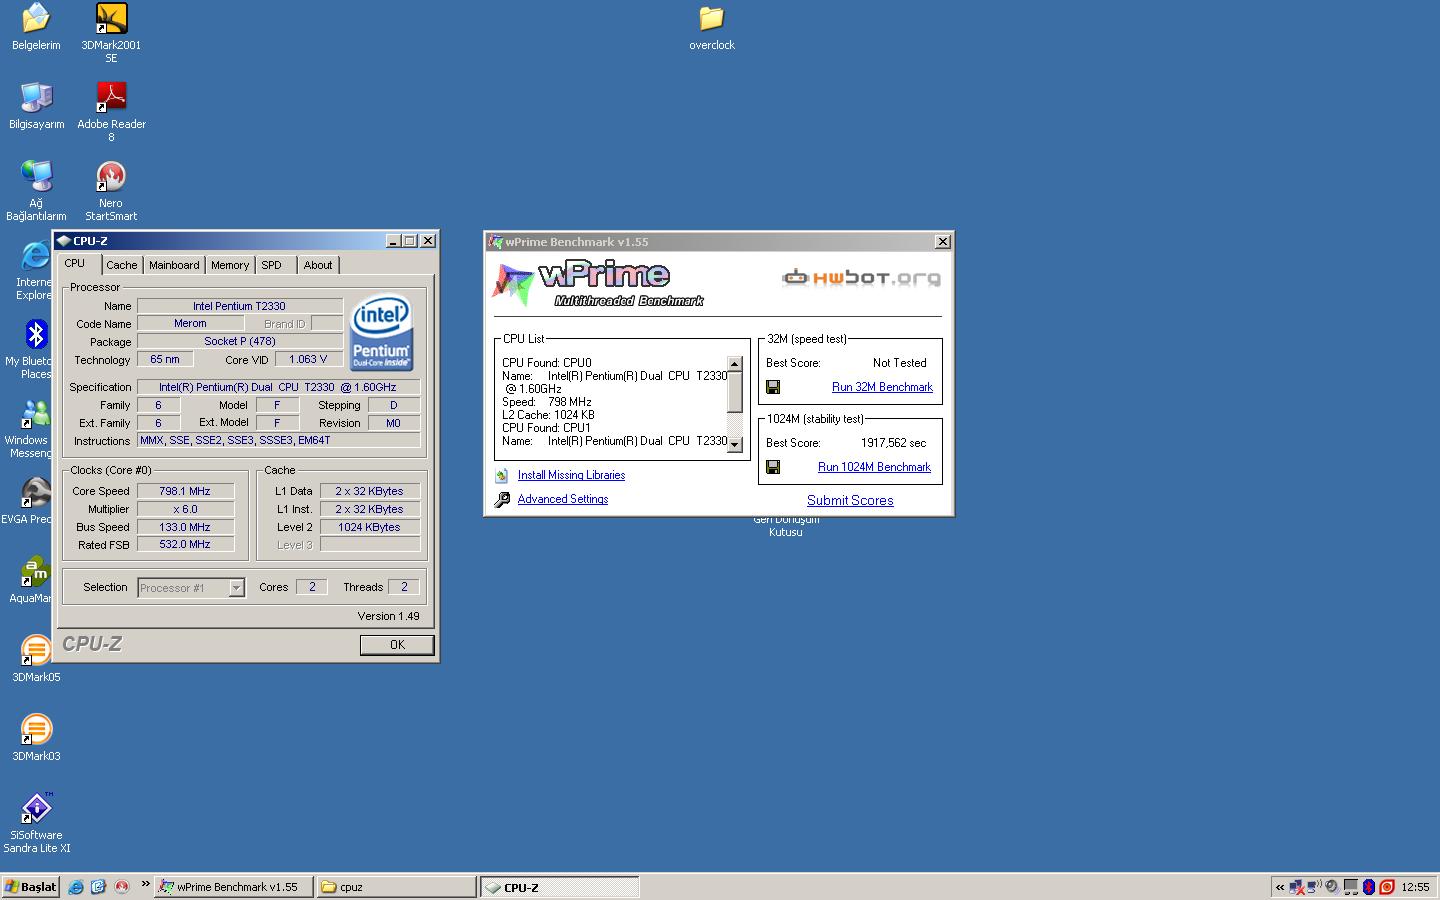Viewport: 1440px width, 900px height.
Task: Click the Internet Explorer quick launch icon
Action: 76,887
